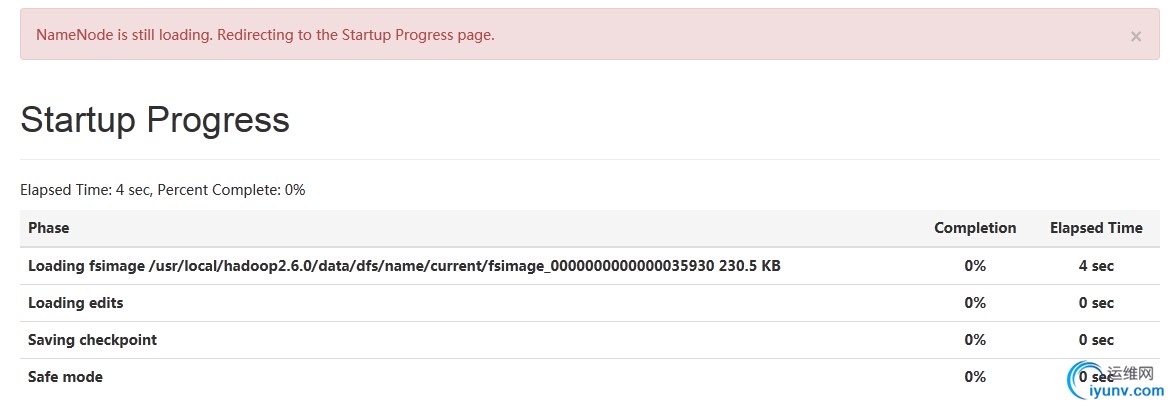
Task: Click the Completion column header
Action: [975, 228]
